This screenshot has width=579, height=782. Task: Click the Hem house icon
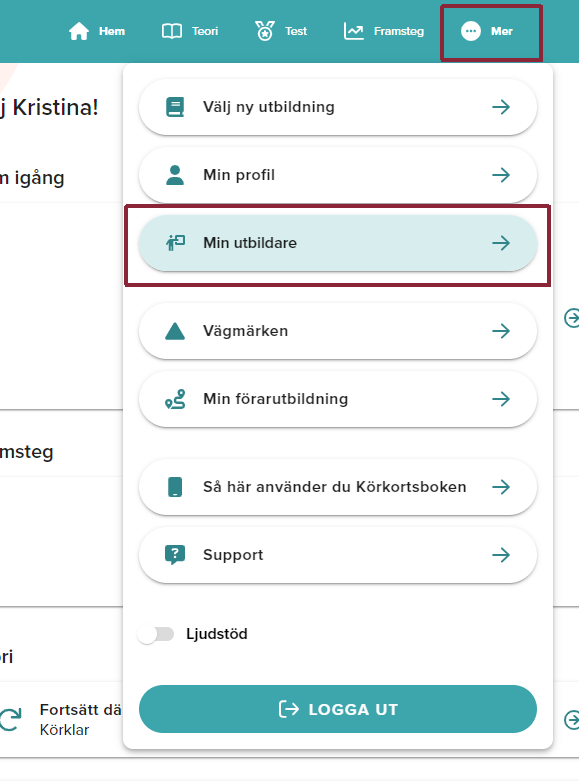coord(79,31)
